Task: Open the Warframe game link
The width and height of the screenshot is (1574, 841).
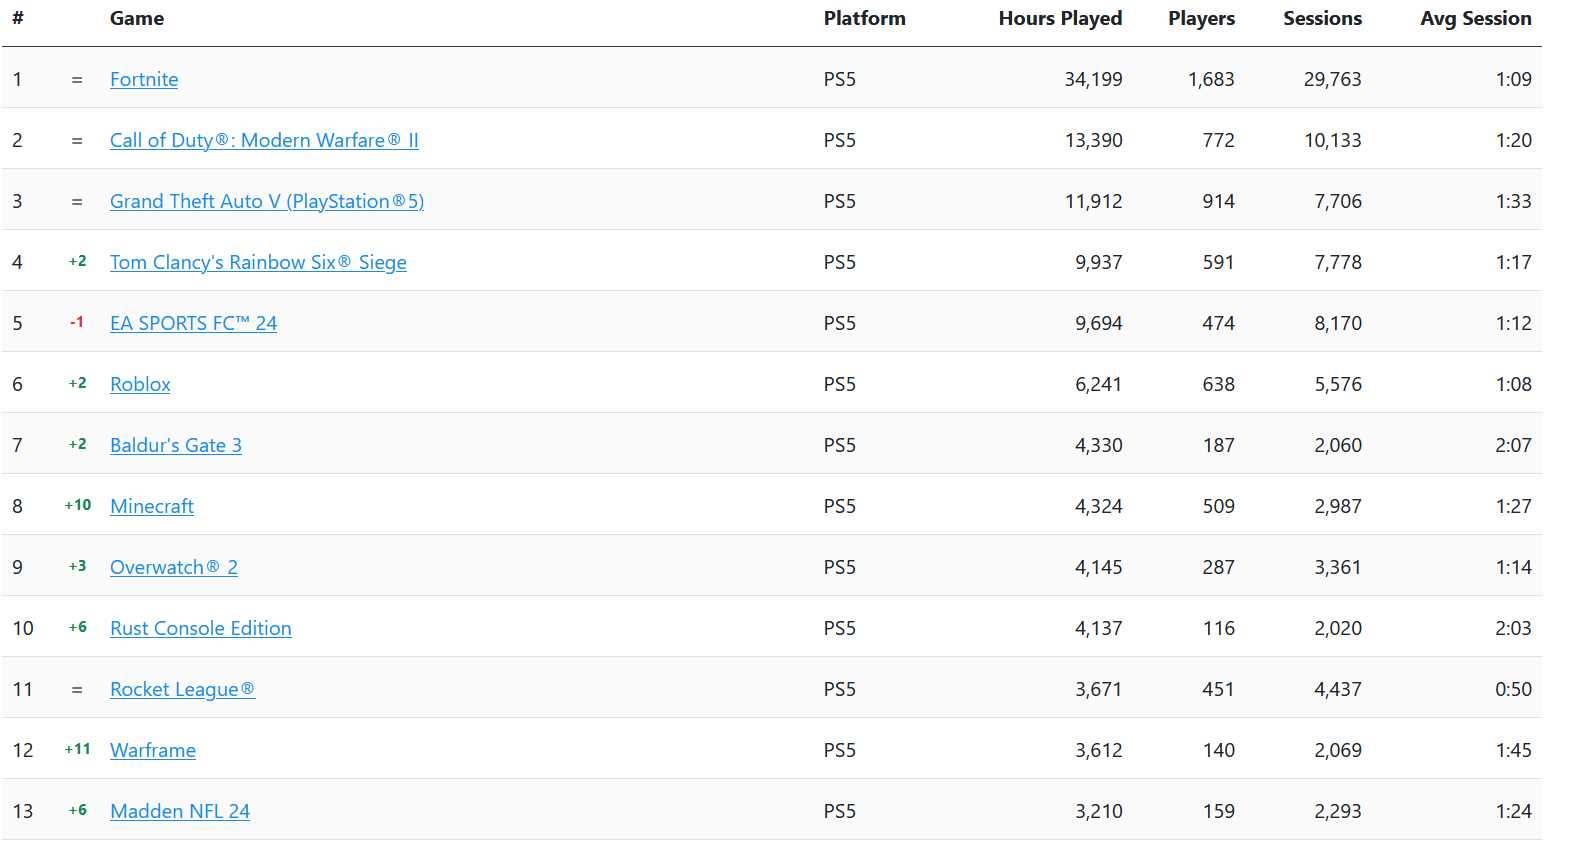Action: (153, 750)
